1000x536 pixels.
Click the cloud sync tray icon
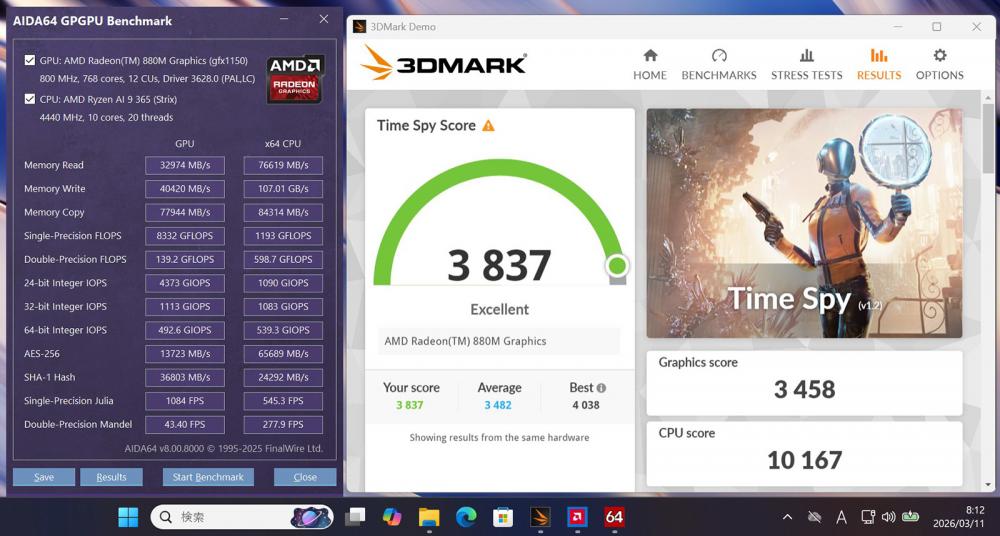click(814, 517)
